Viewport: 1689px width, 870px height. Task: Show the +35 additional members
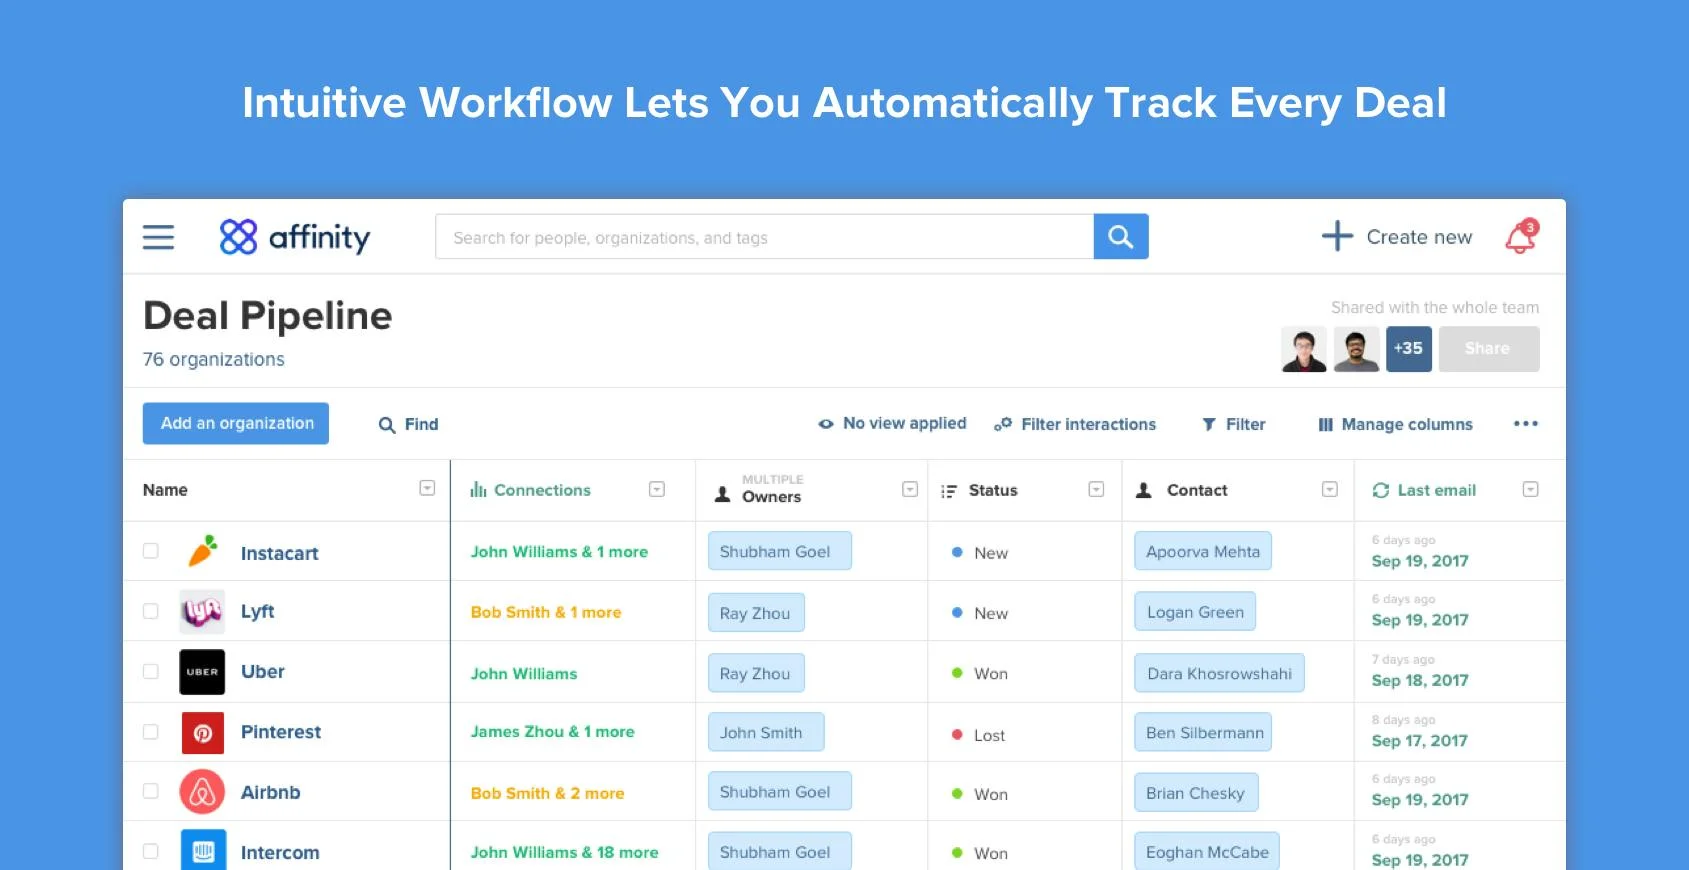coord(1409,349)
